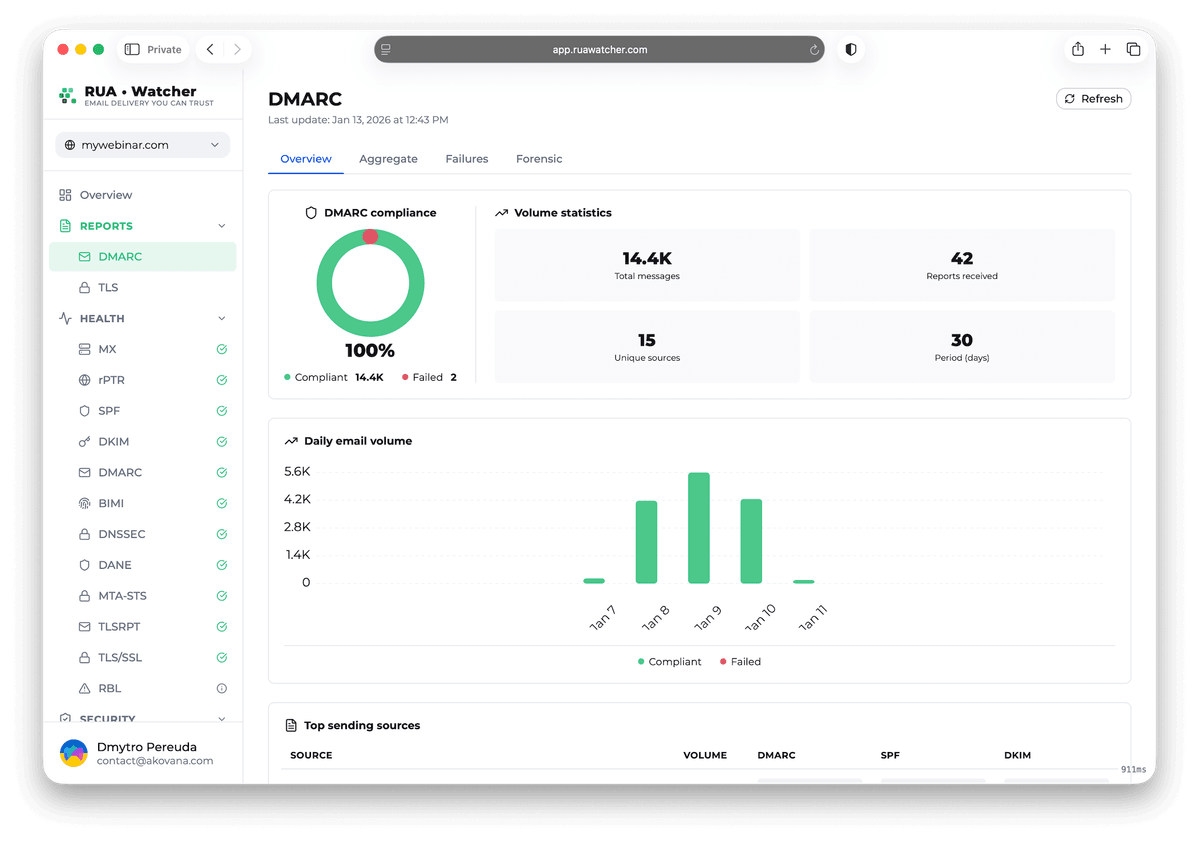1199x841 pixels.
Task: Click the app.ruawatcher.com address bar
Action: pyautogui.click(x=600, y=50)
